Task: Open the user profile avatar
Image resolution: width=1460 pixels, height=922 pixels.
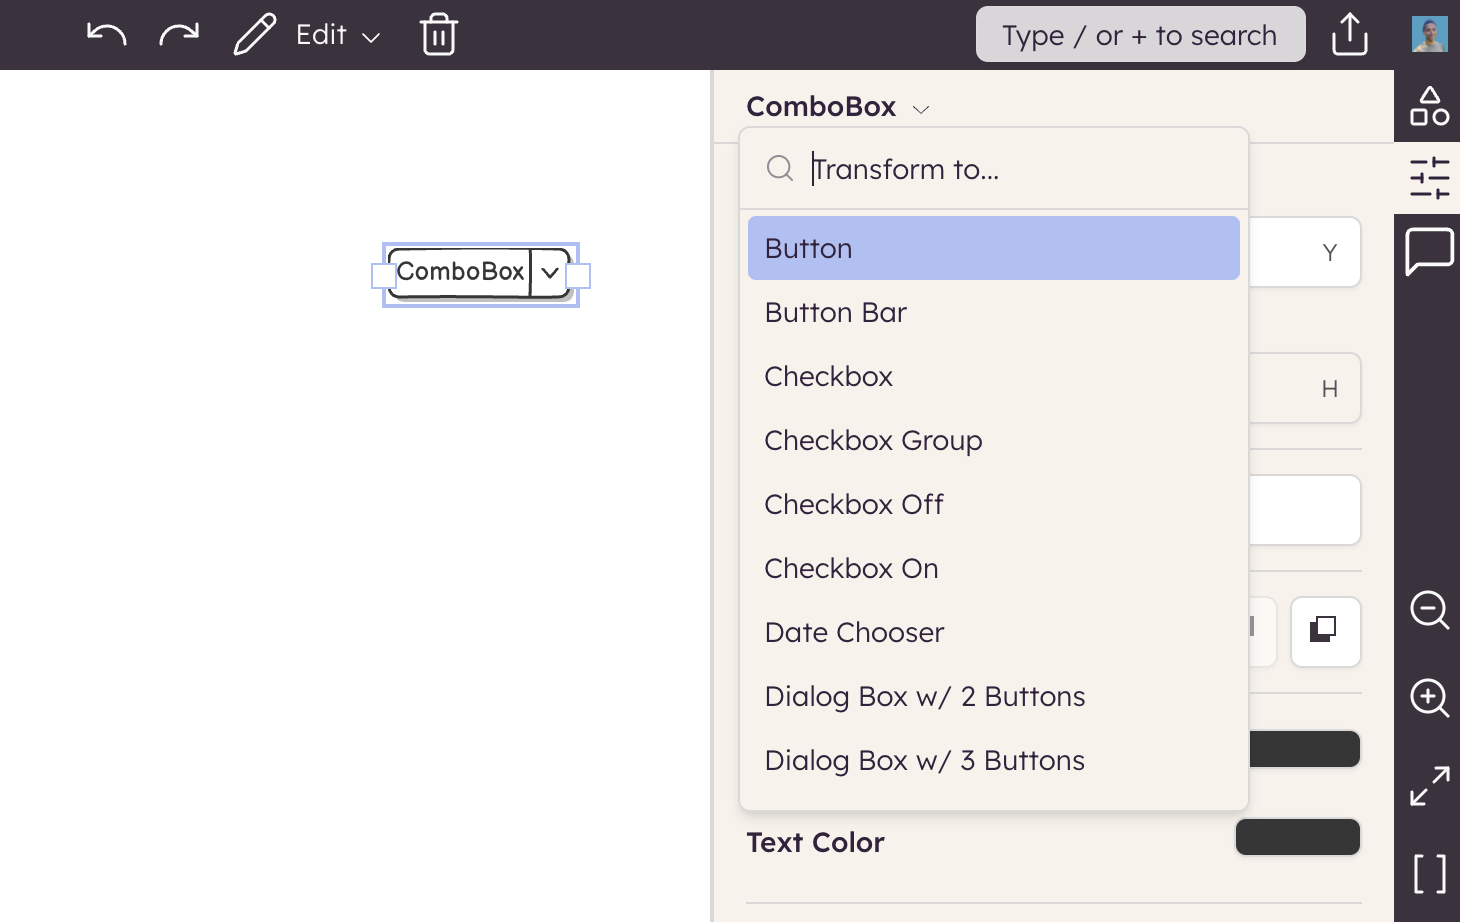Action: [x=1429, y=35]
